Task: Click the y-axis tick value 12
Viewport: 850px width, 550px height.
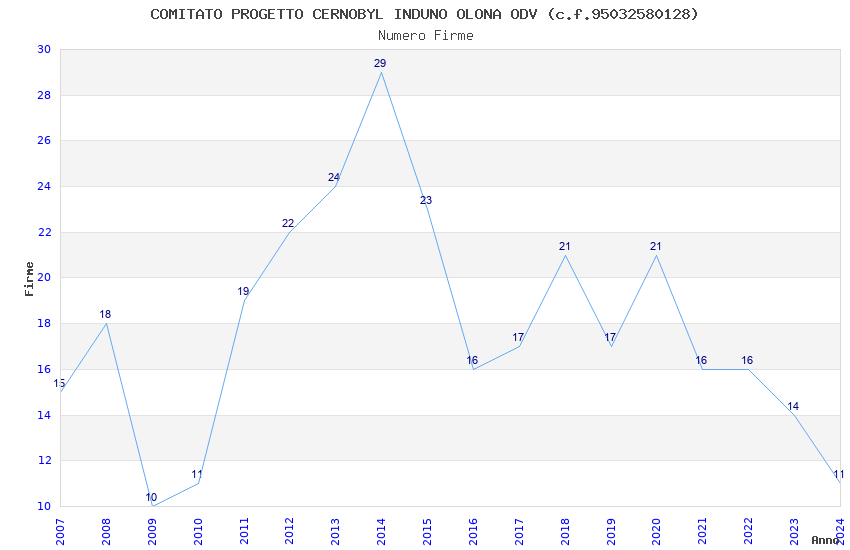Action: [x=44, y=460]
